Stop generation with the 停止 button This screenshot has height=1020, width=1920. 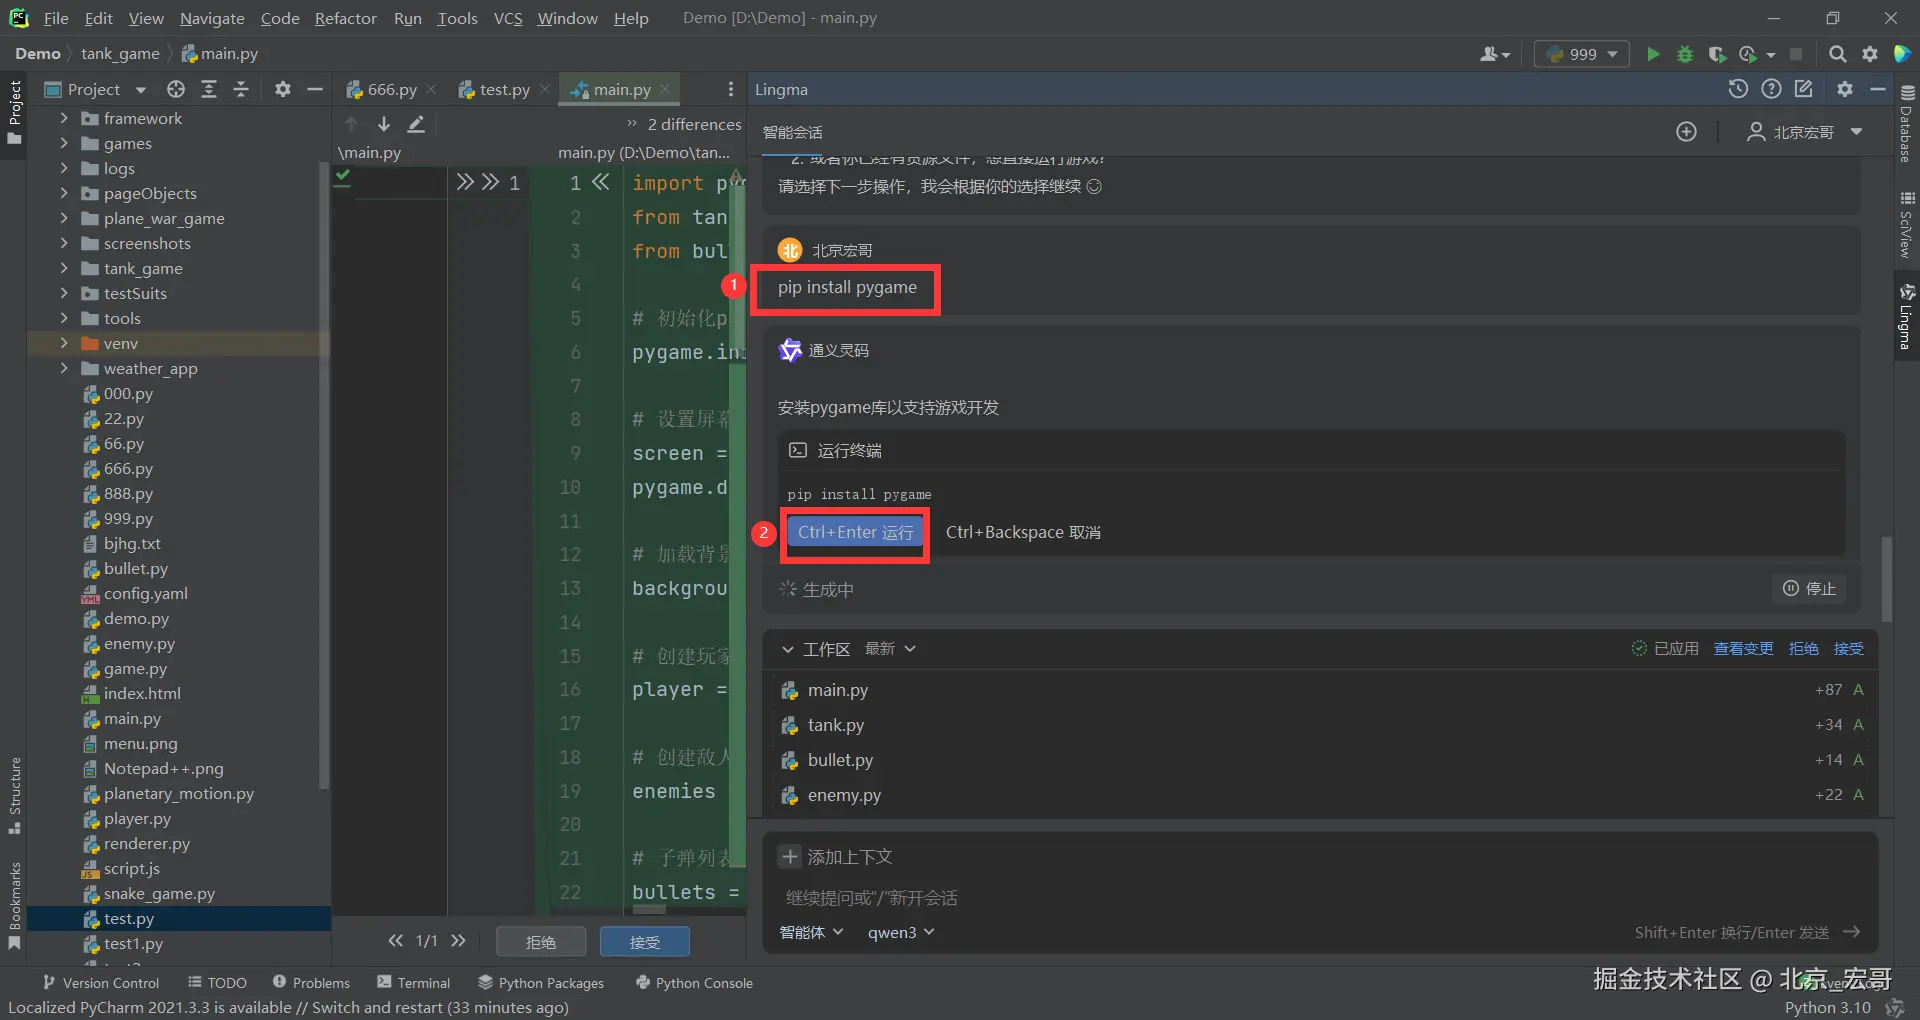point(1810,589)
